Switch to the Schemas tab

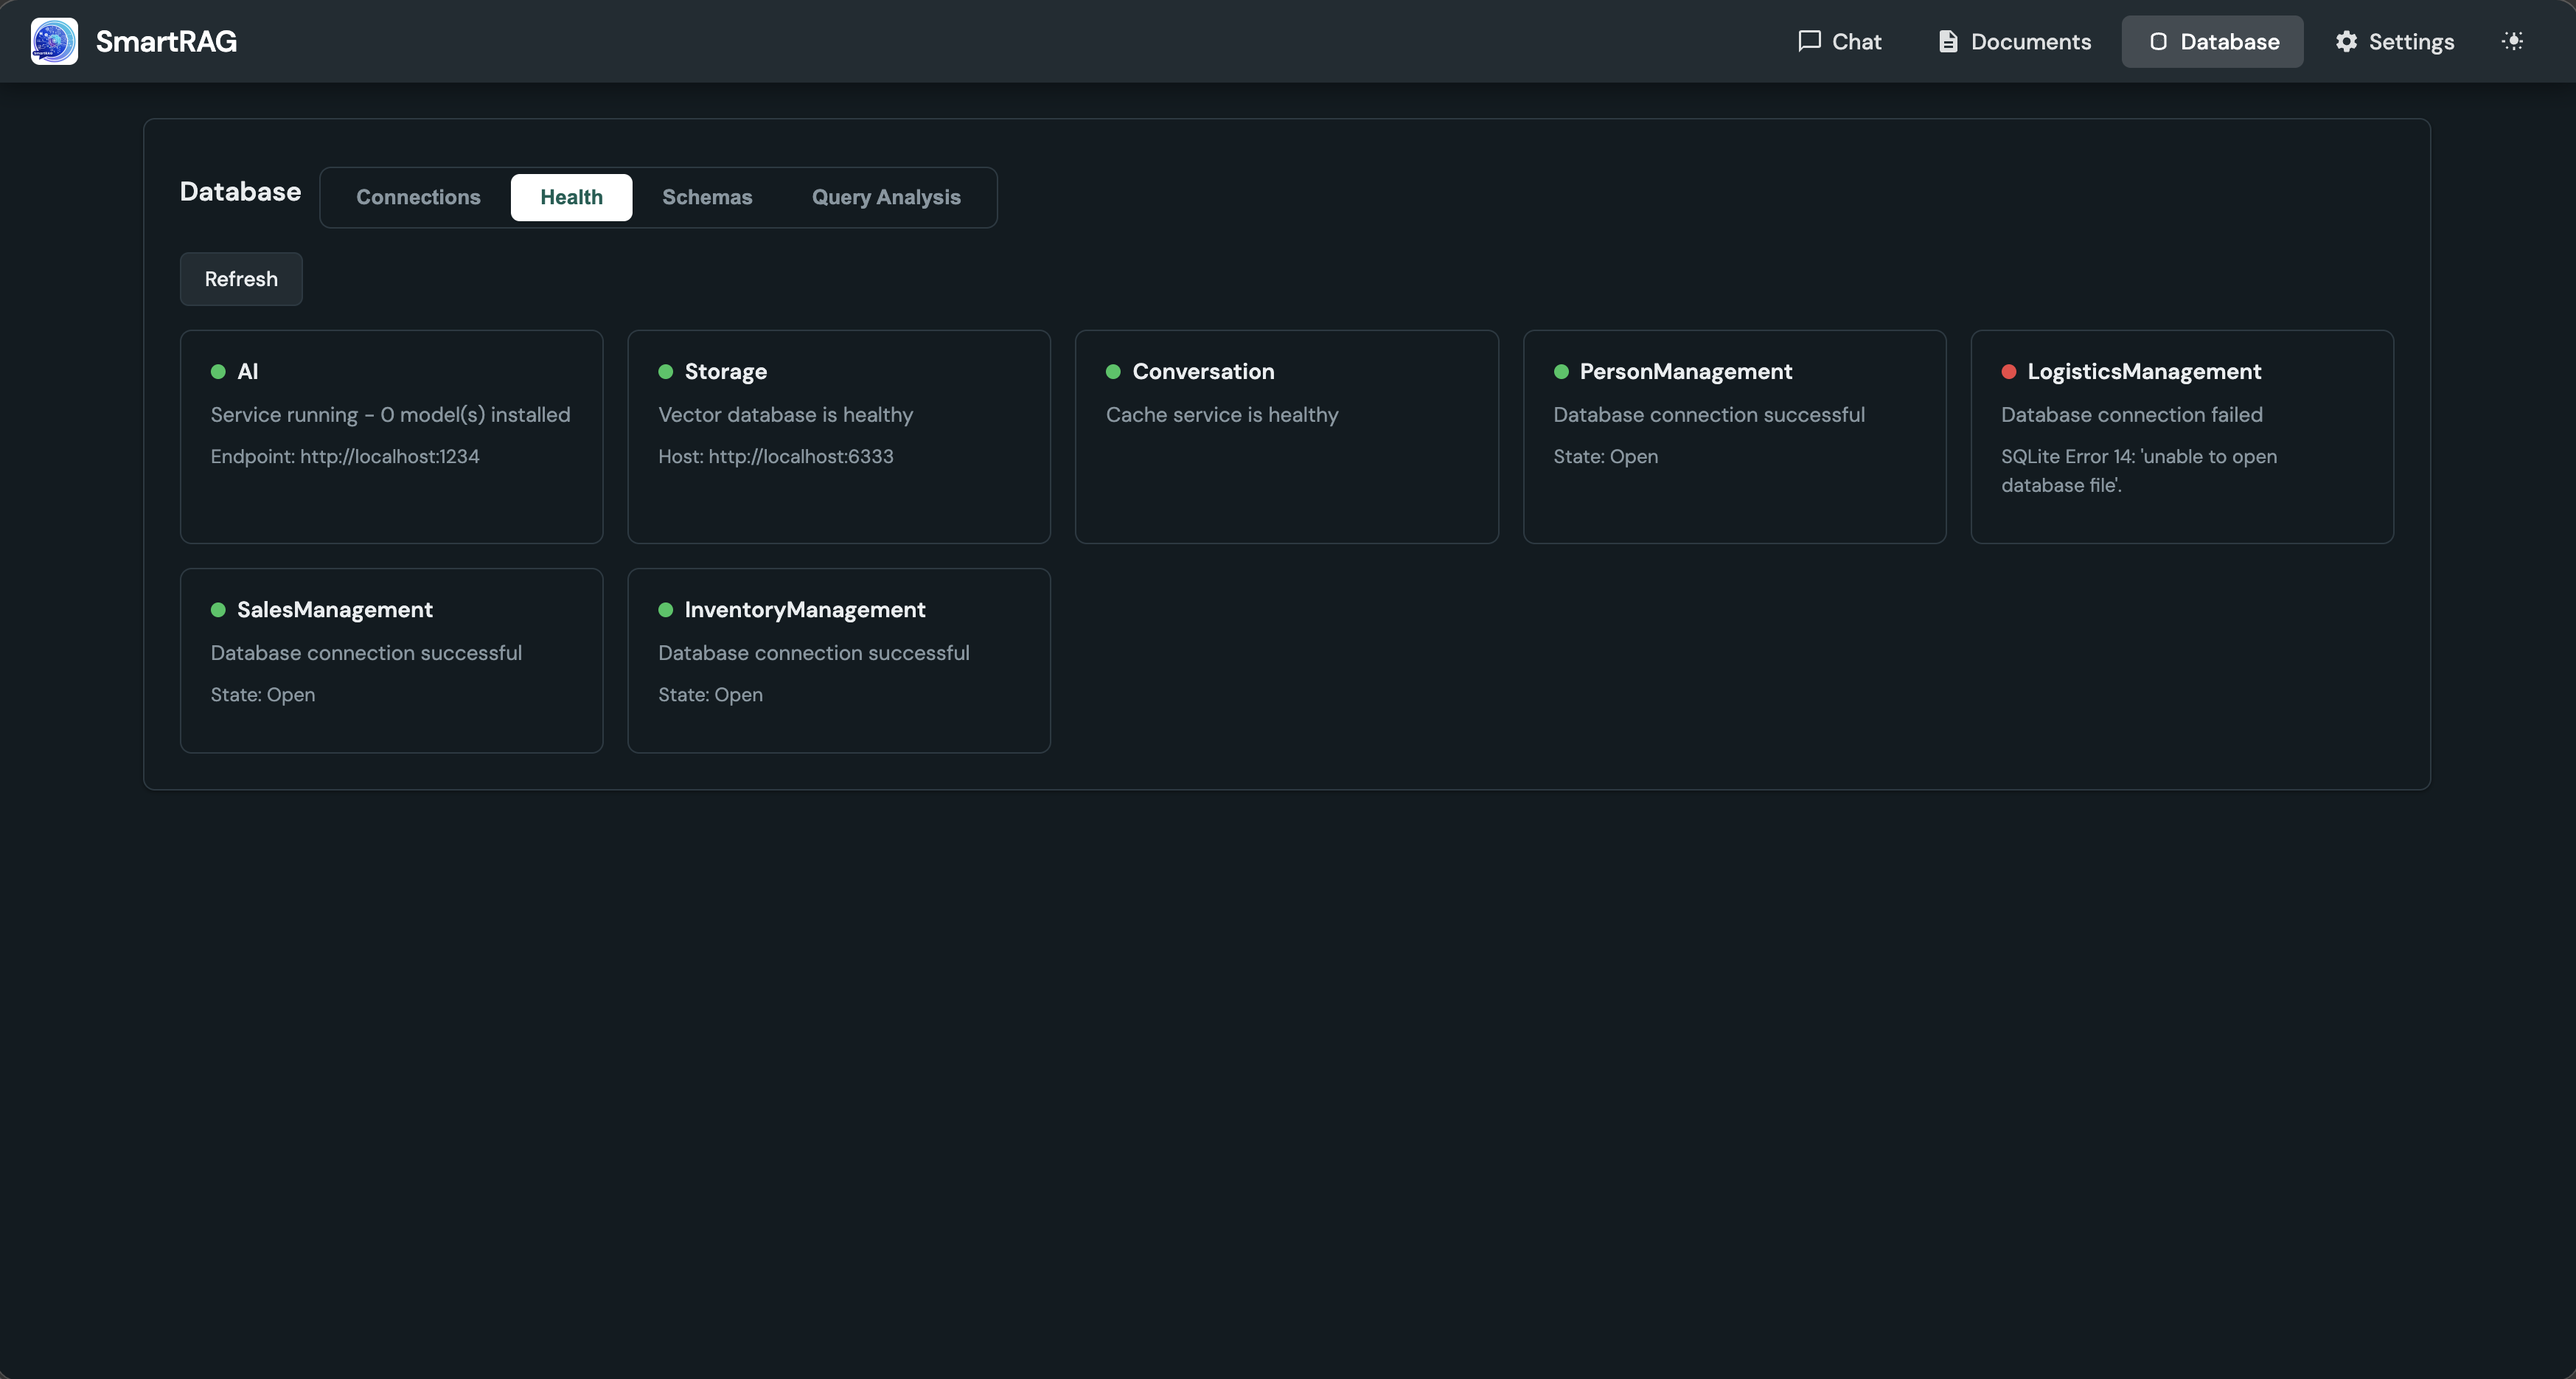(707, 197)
